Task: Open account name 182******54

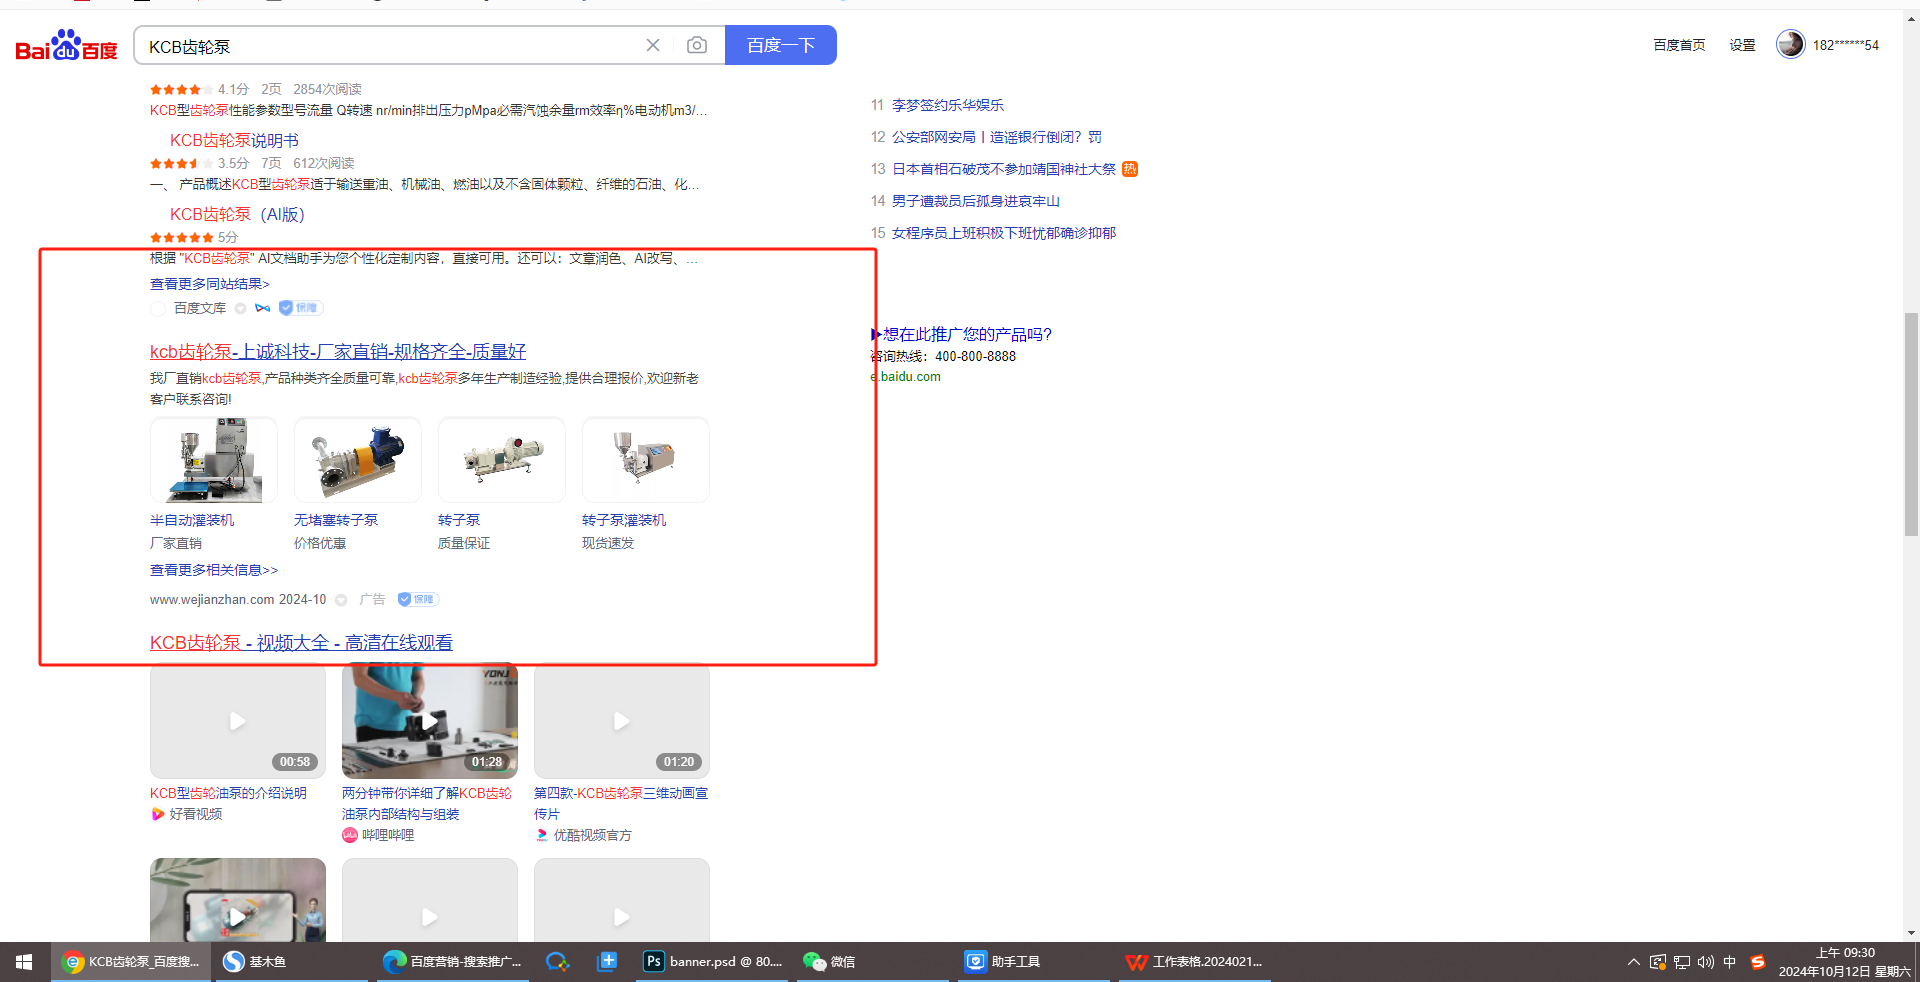Action: [1846, 45]
